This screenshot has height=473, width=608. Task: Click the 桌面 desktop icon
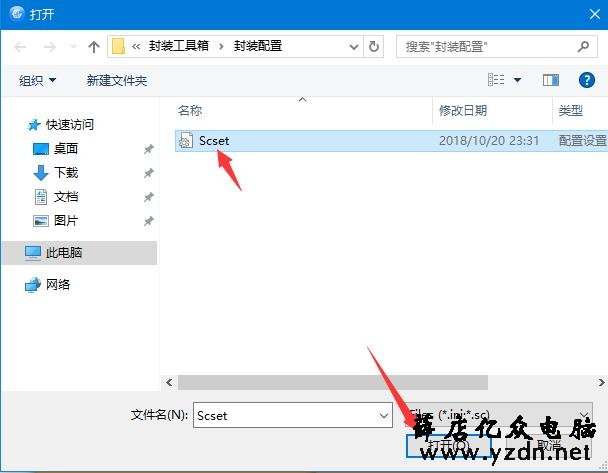tap(41, 149)
